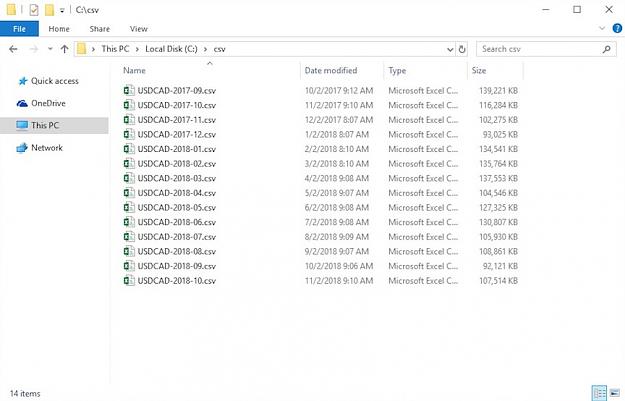Click the Properties quick access toolbar icon
This screenshot has height=401, width=625.
point(34,10)
